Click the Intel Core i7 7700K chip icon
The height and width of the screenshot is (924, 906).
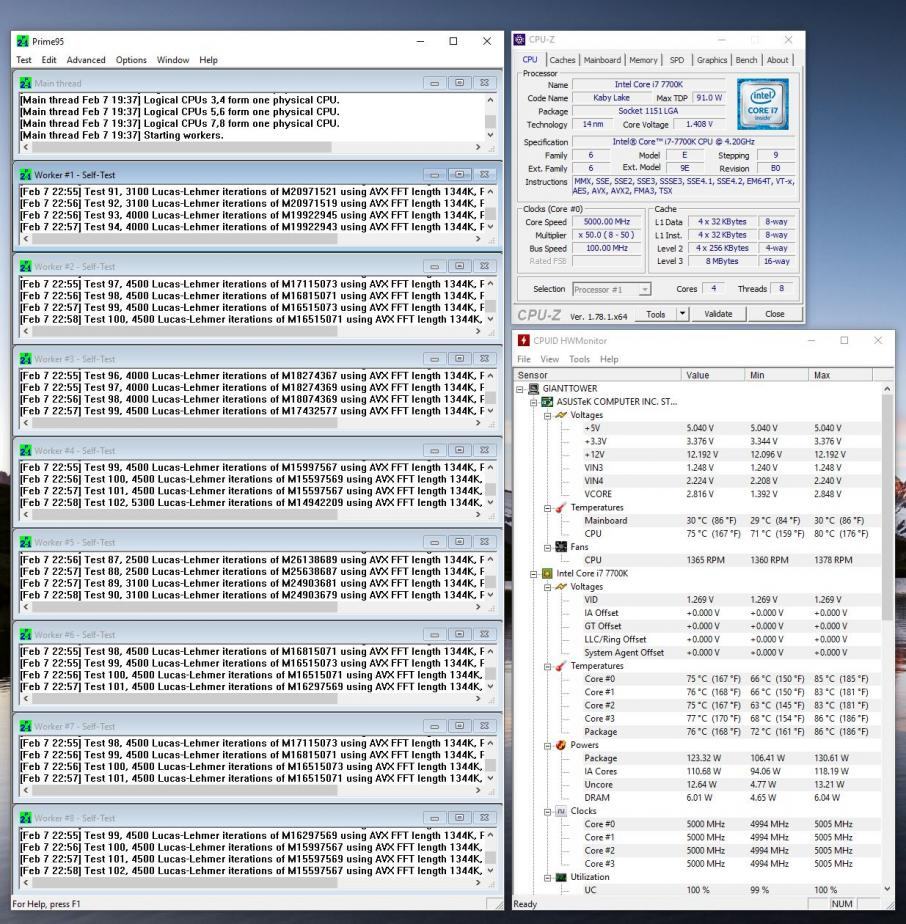[547, 573]
